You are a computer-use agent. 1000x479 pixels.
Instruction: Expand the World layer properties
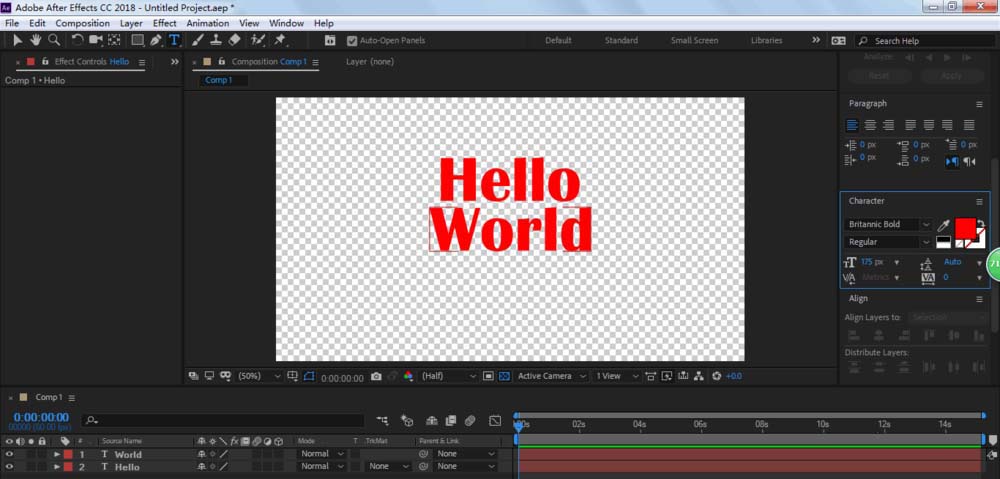[55, 454]
